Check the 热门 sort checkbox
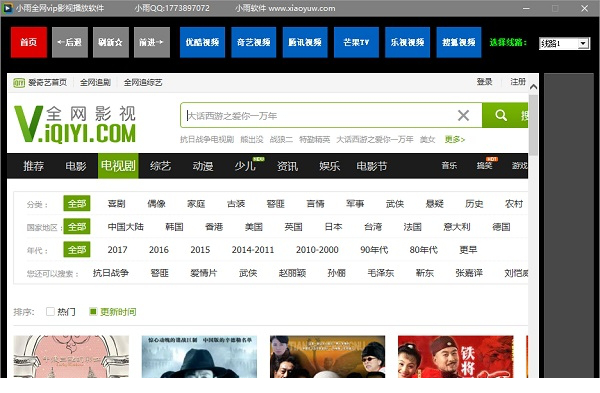This screenshot has height=393, width=600. (50, 311)
